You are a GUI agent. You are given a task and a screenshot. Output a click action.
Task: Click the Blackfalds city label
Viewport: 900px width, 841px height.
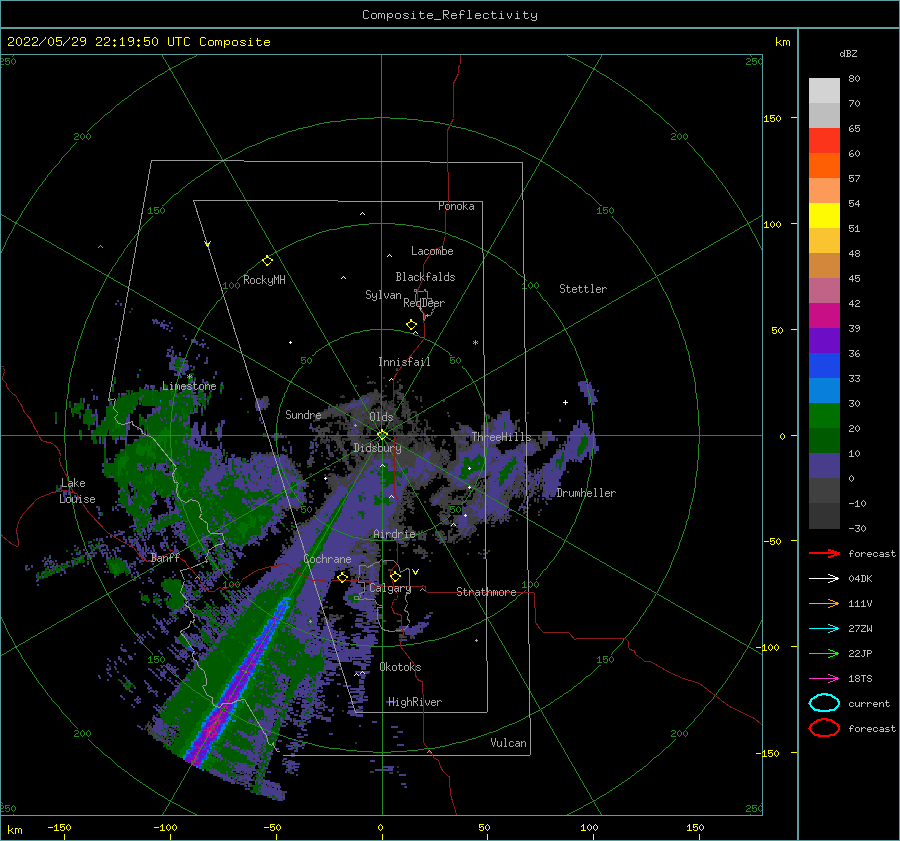(425, 277)
